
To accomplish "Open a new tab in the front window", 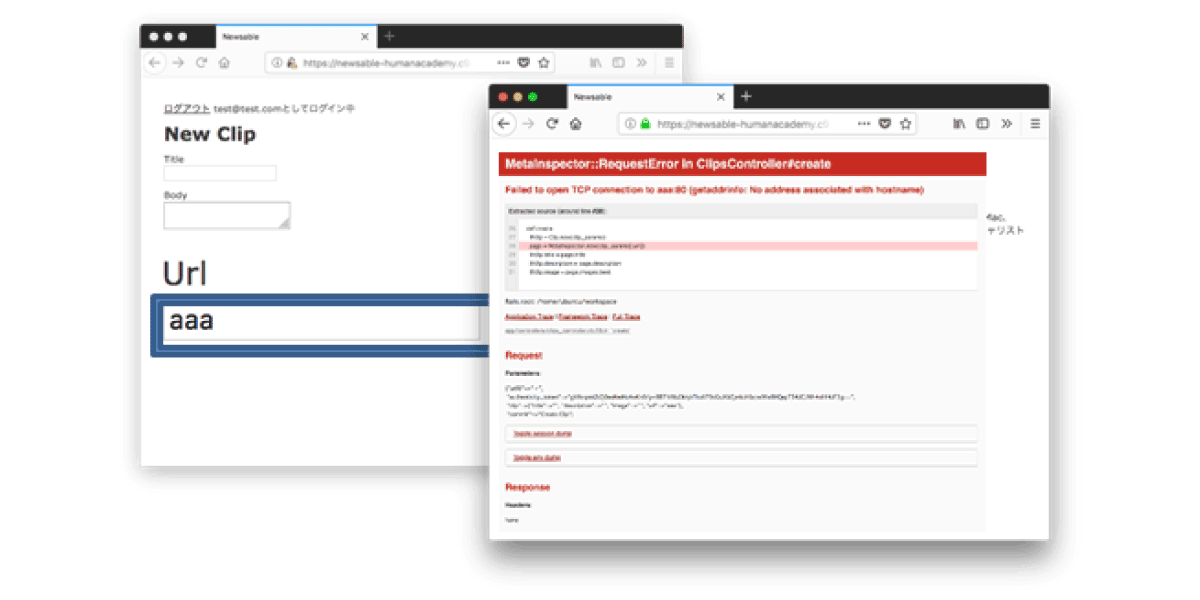I will pyautogui.click(x=746, y=96).
